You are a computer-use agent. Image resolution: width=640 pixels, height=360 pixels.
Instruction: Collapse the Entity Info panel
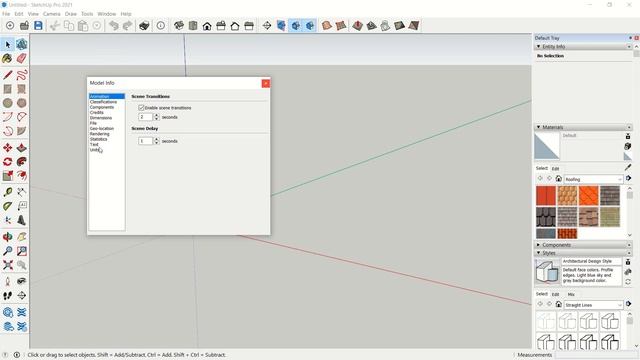point(538,47)
